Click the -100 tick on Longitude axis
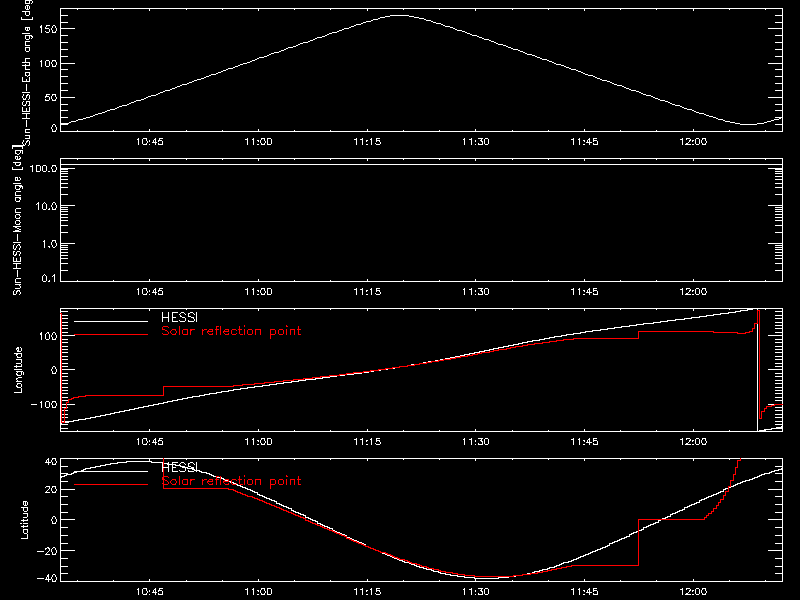The image size is (800, 600). click(x=44, y=405)
